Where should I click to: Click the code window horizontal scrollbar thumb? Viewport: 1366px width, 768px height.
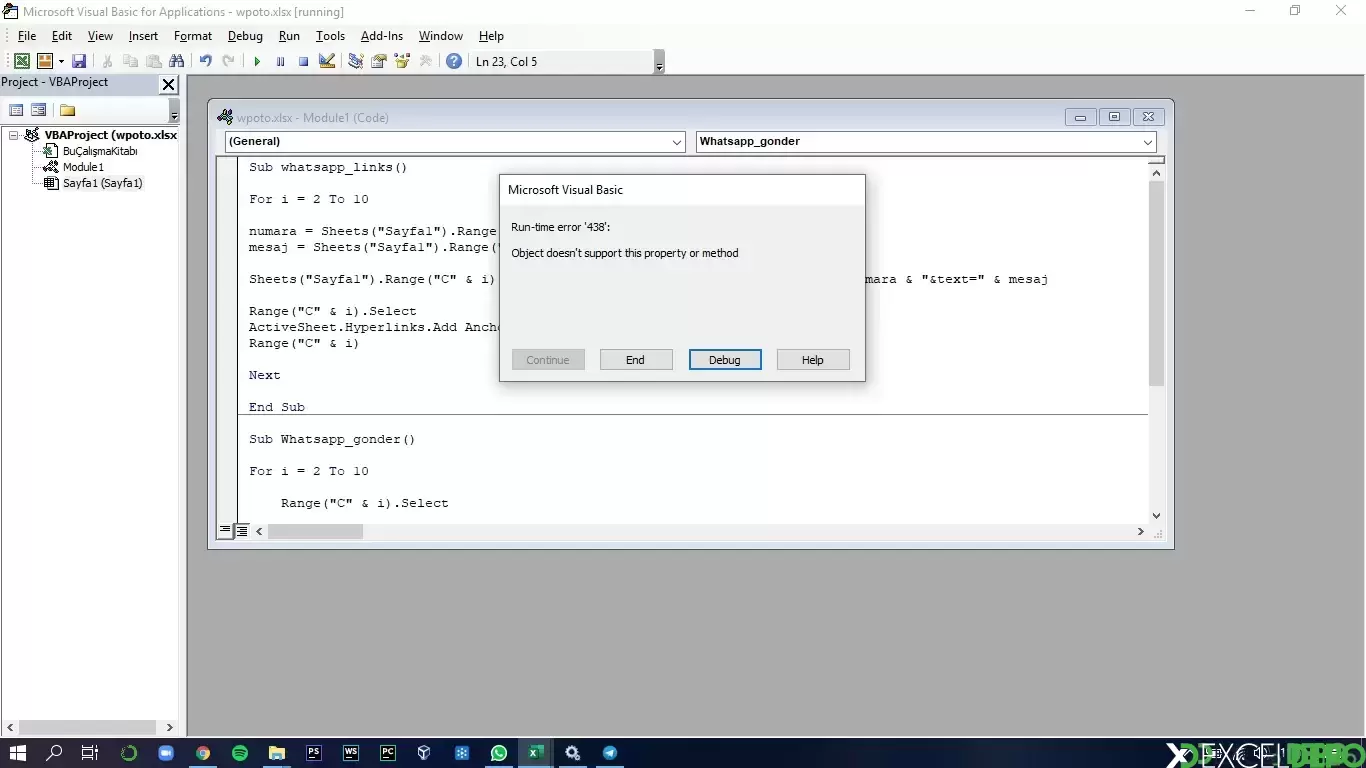315,532
